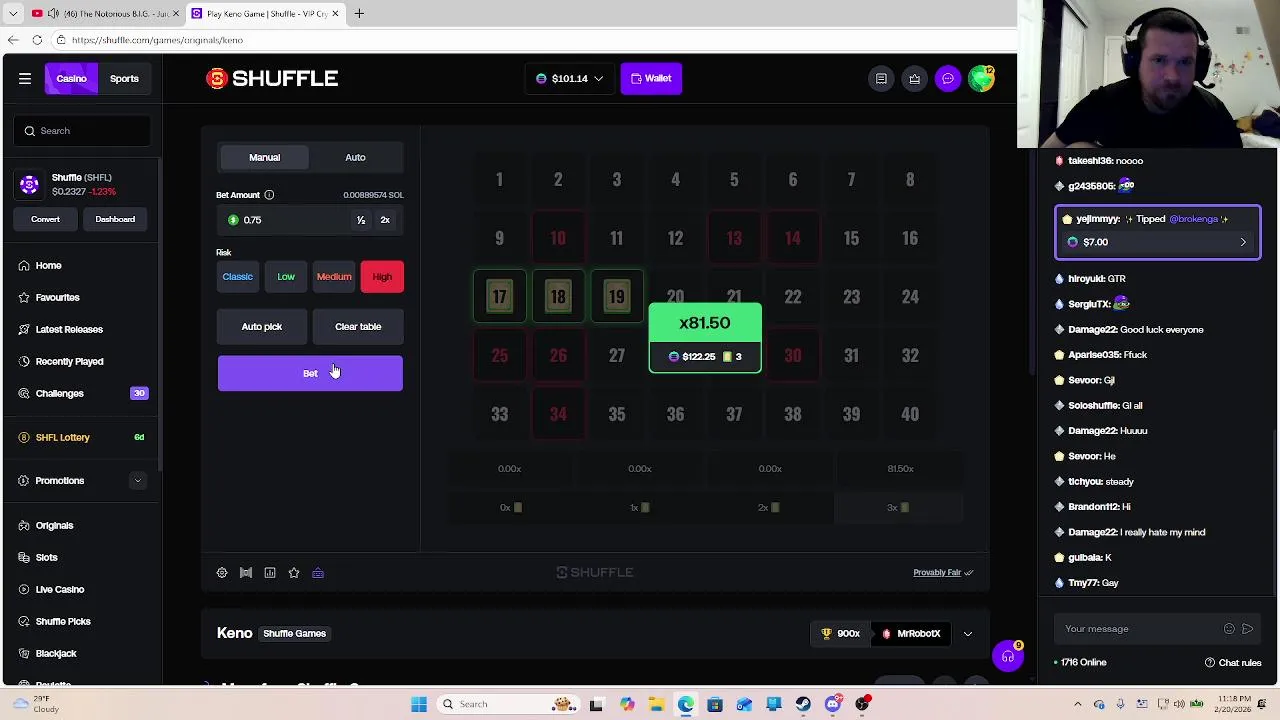Switch to Auto betting tab
Screen dimensions: 1280x720
point(355,157)
